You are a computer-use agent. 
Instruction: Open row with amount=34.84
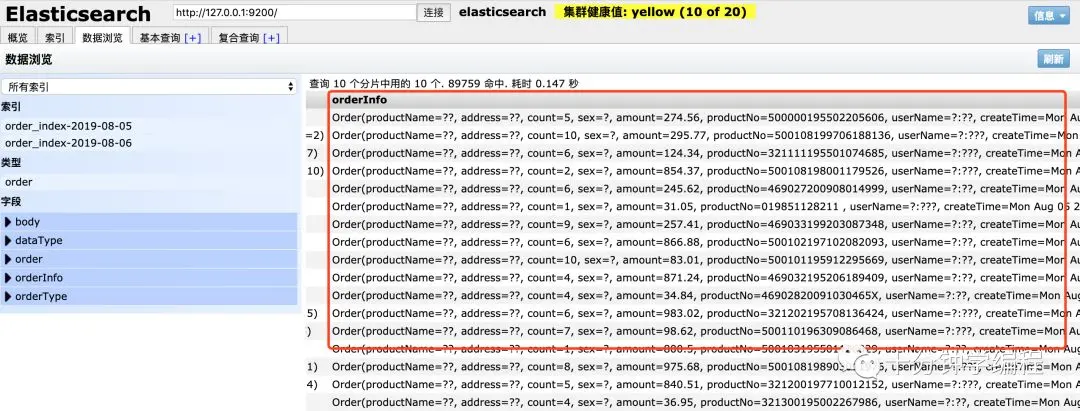point(693,295)
